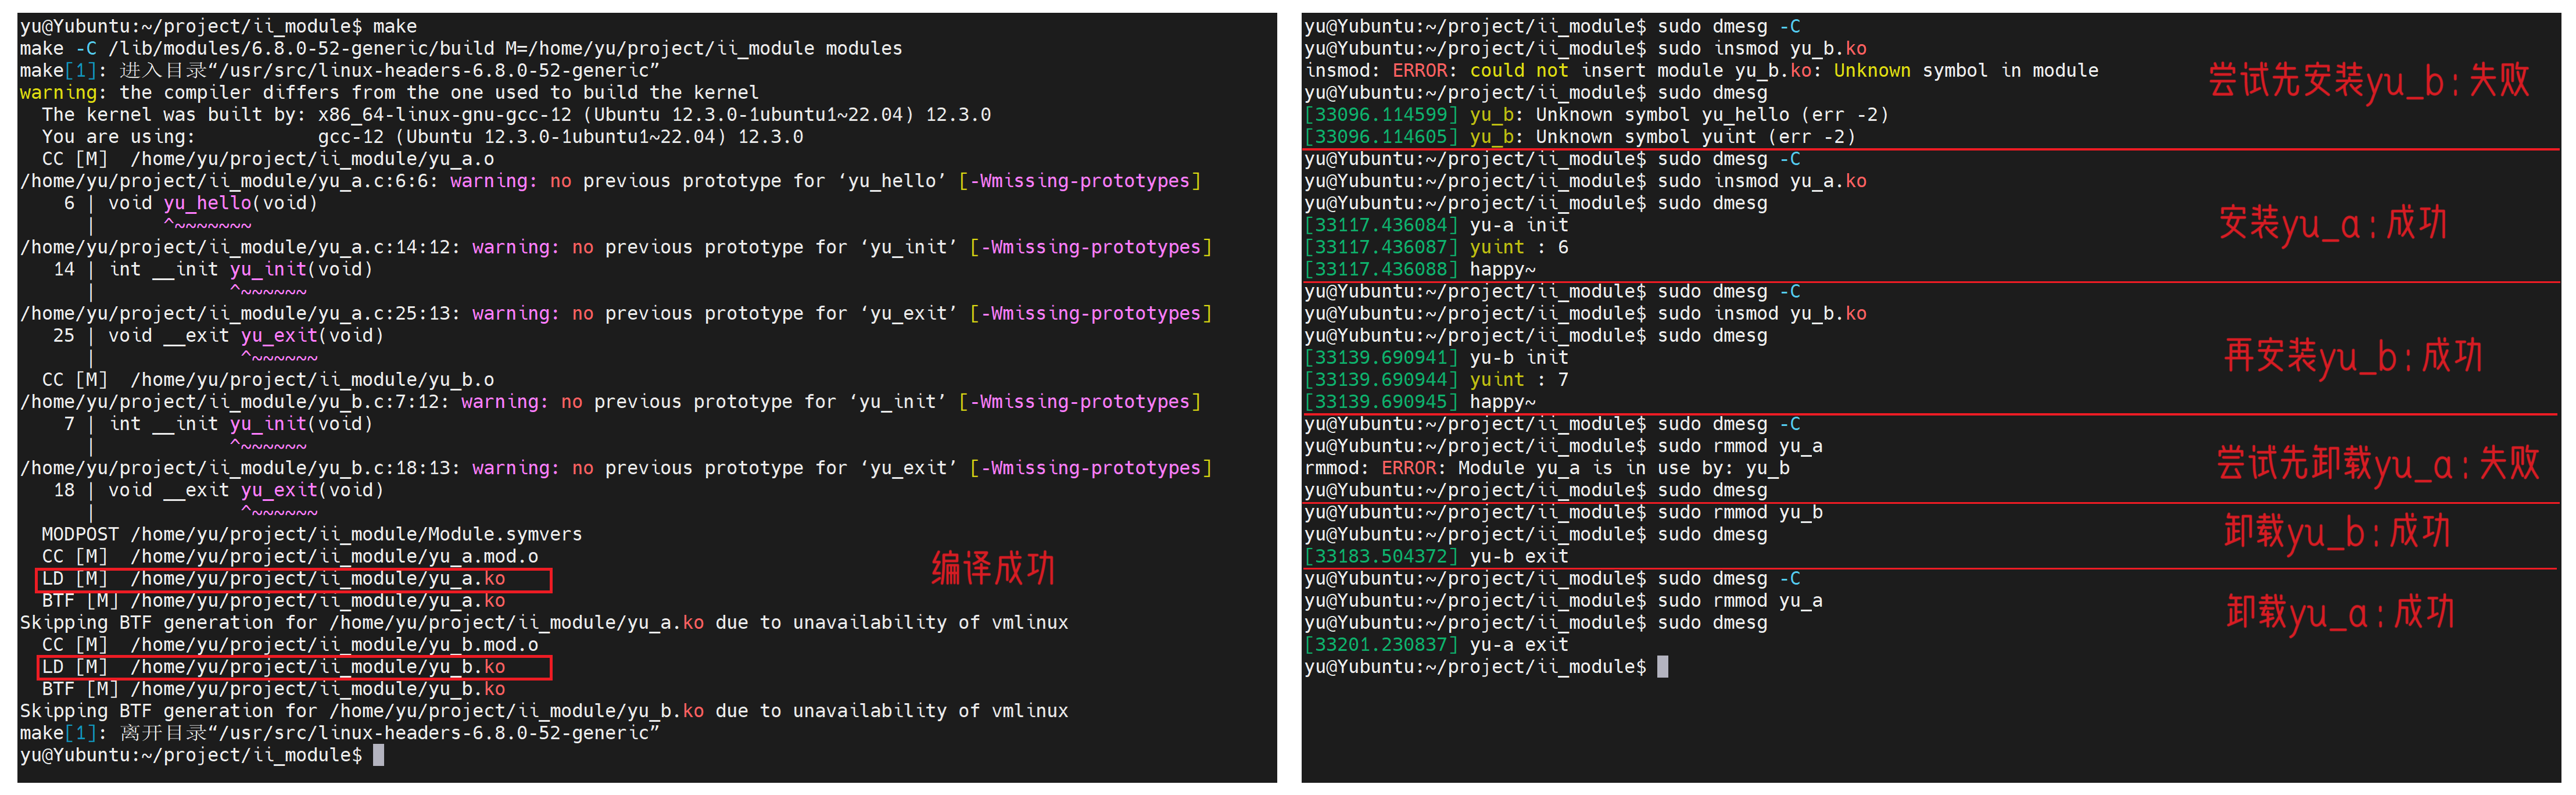Image resolution: width=2576 pixels, height=795 pixels.
Task: Click the '卸载yu_b:成功' annotation
Action: pos(2336,531)
